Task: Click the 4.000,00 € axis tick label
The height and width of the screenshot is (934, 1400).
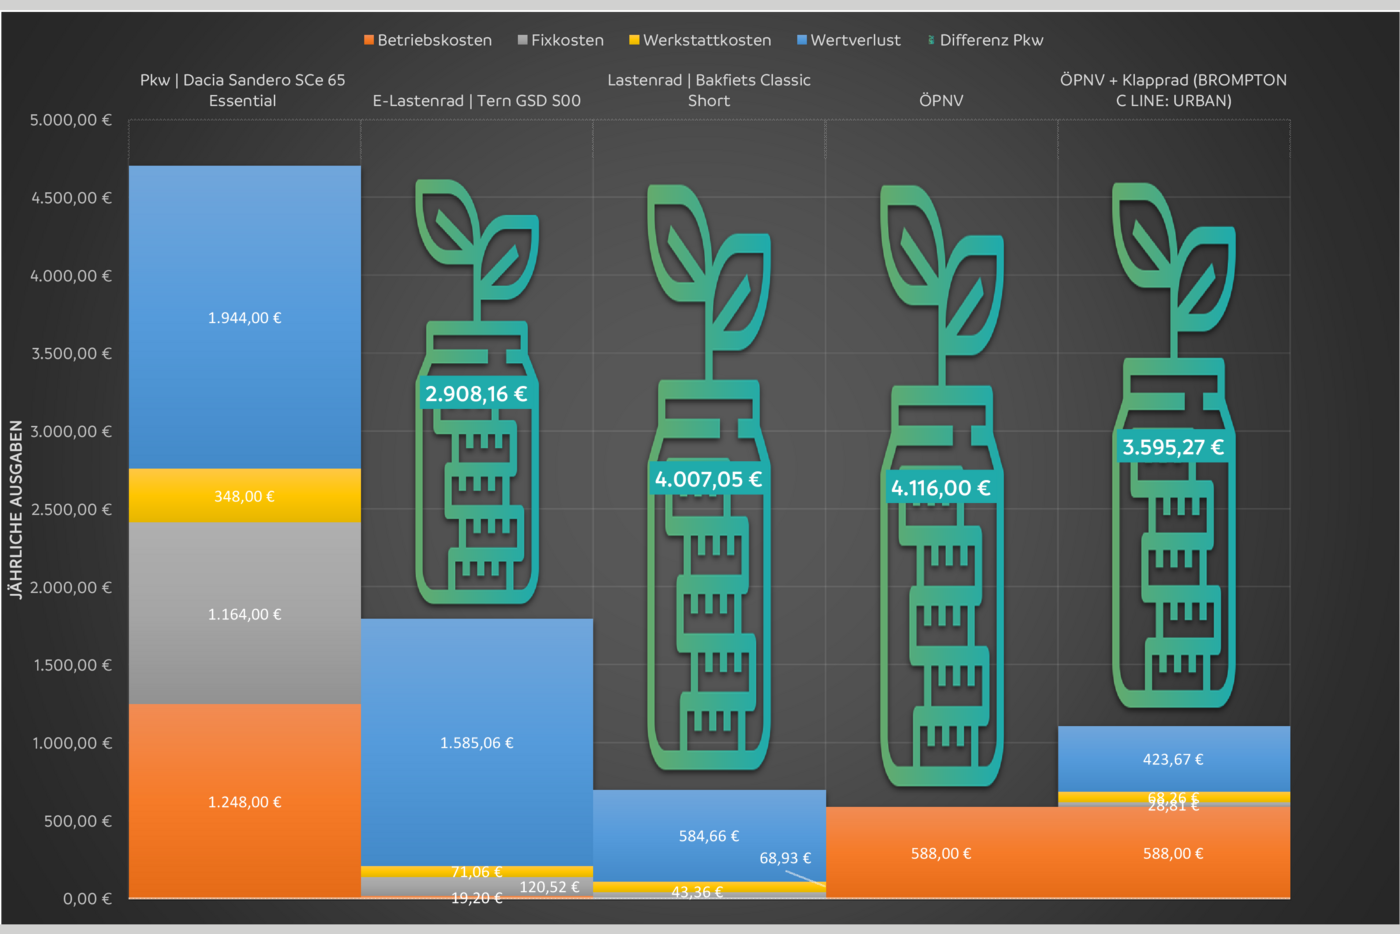Action: click(71, 276)
